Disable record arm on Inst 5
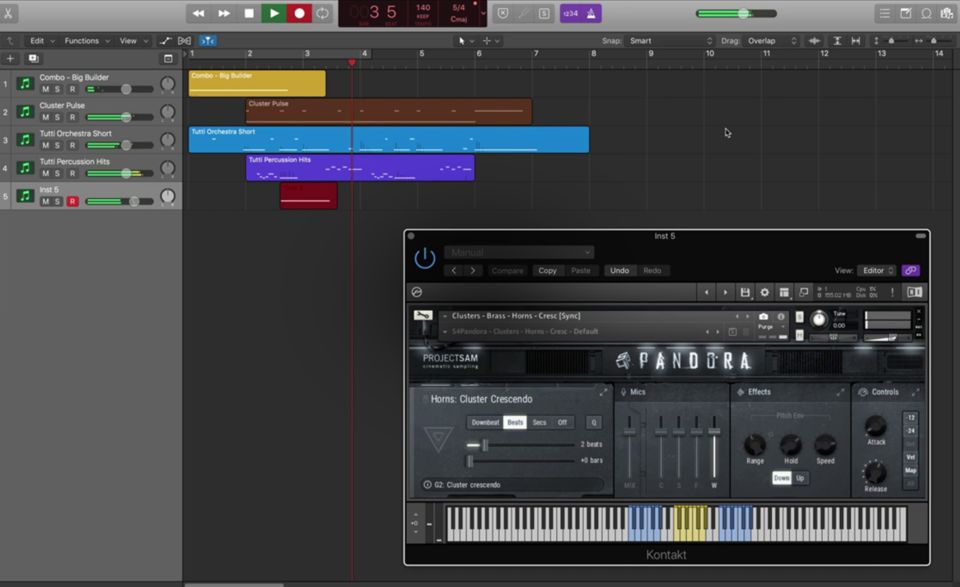The height and width of the screenshot is (587, 960). [x=72, y=201]
